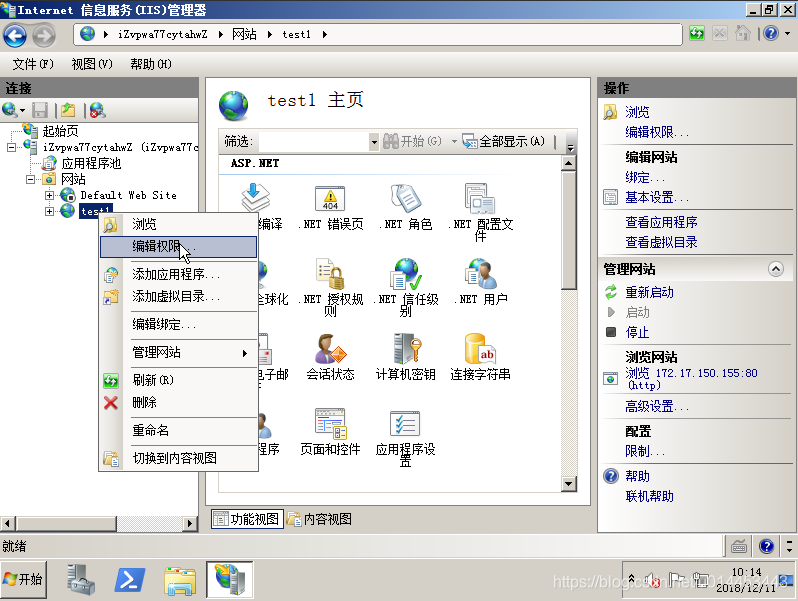Click the green refresh page icon in address bar
The width and height of the screenshot is (798, 601).
click(696, 34)
